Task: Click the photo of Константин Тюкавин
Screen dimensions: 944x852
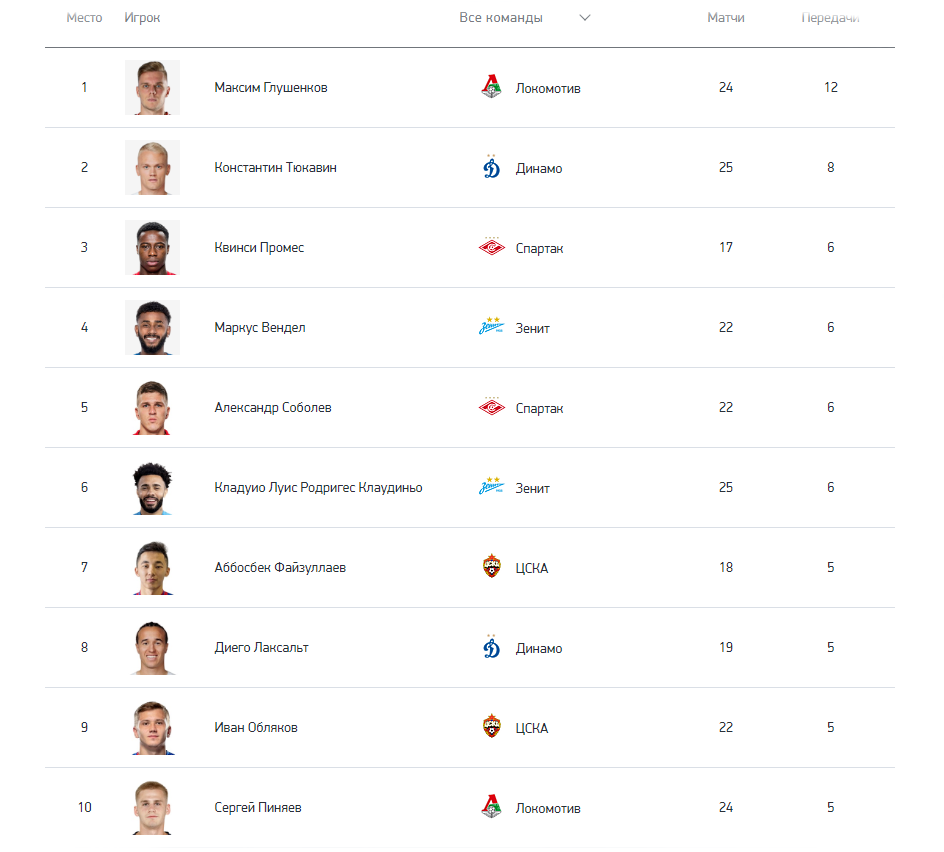Action: tap(152, 167)
